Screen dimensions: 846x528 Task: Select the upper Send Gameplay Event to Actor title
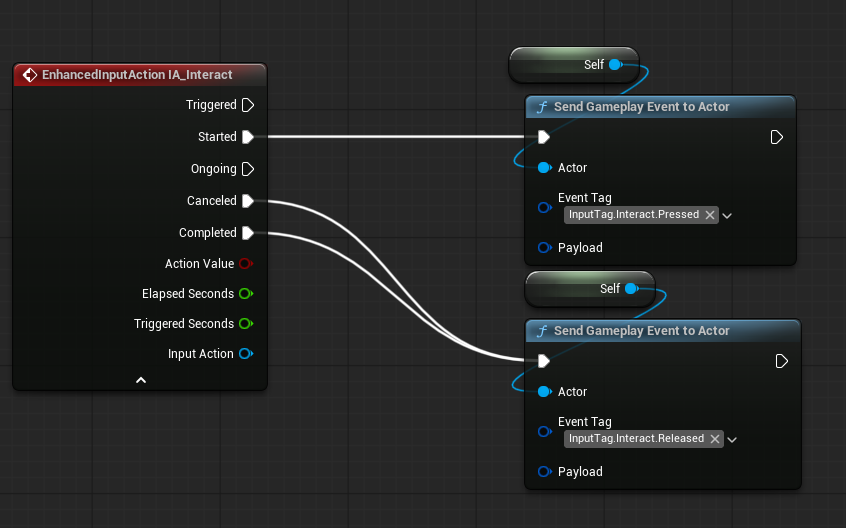click(642, 107)
